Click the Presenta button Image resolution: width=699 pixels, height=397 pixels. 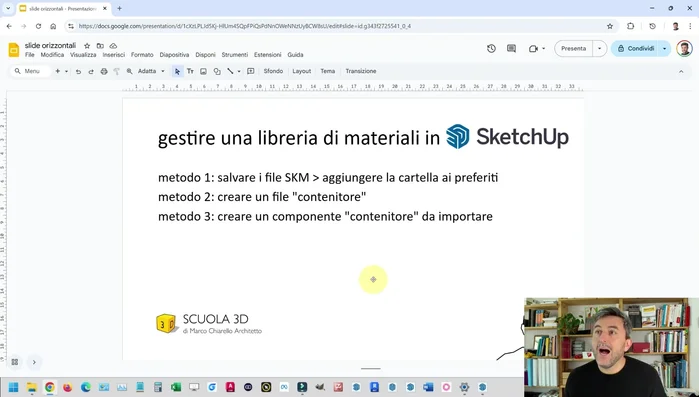[573, 49]
